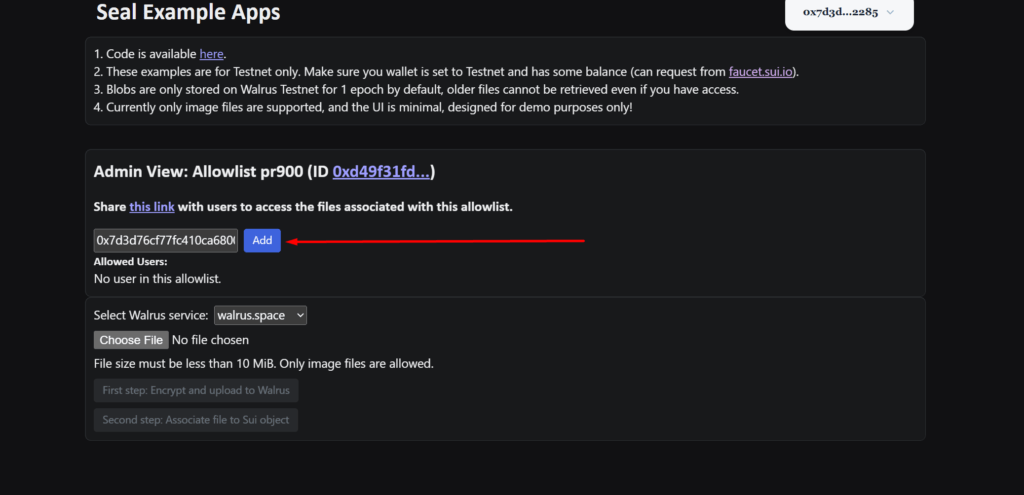Click the "No file chosen" label
The image size is (1024, 495).
coord(210,340)
